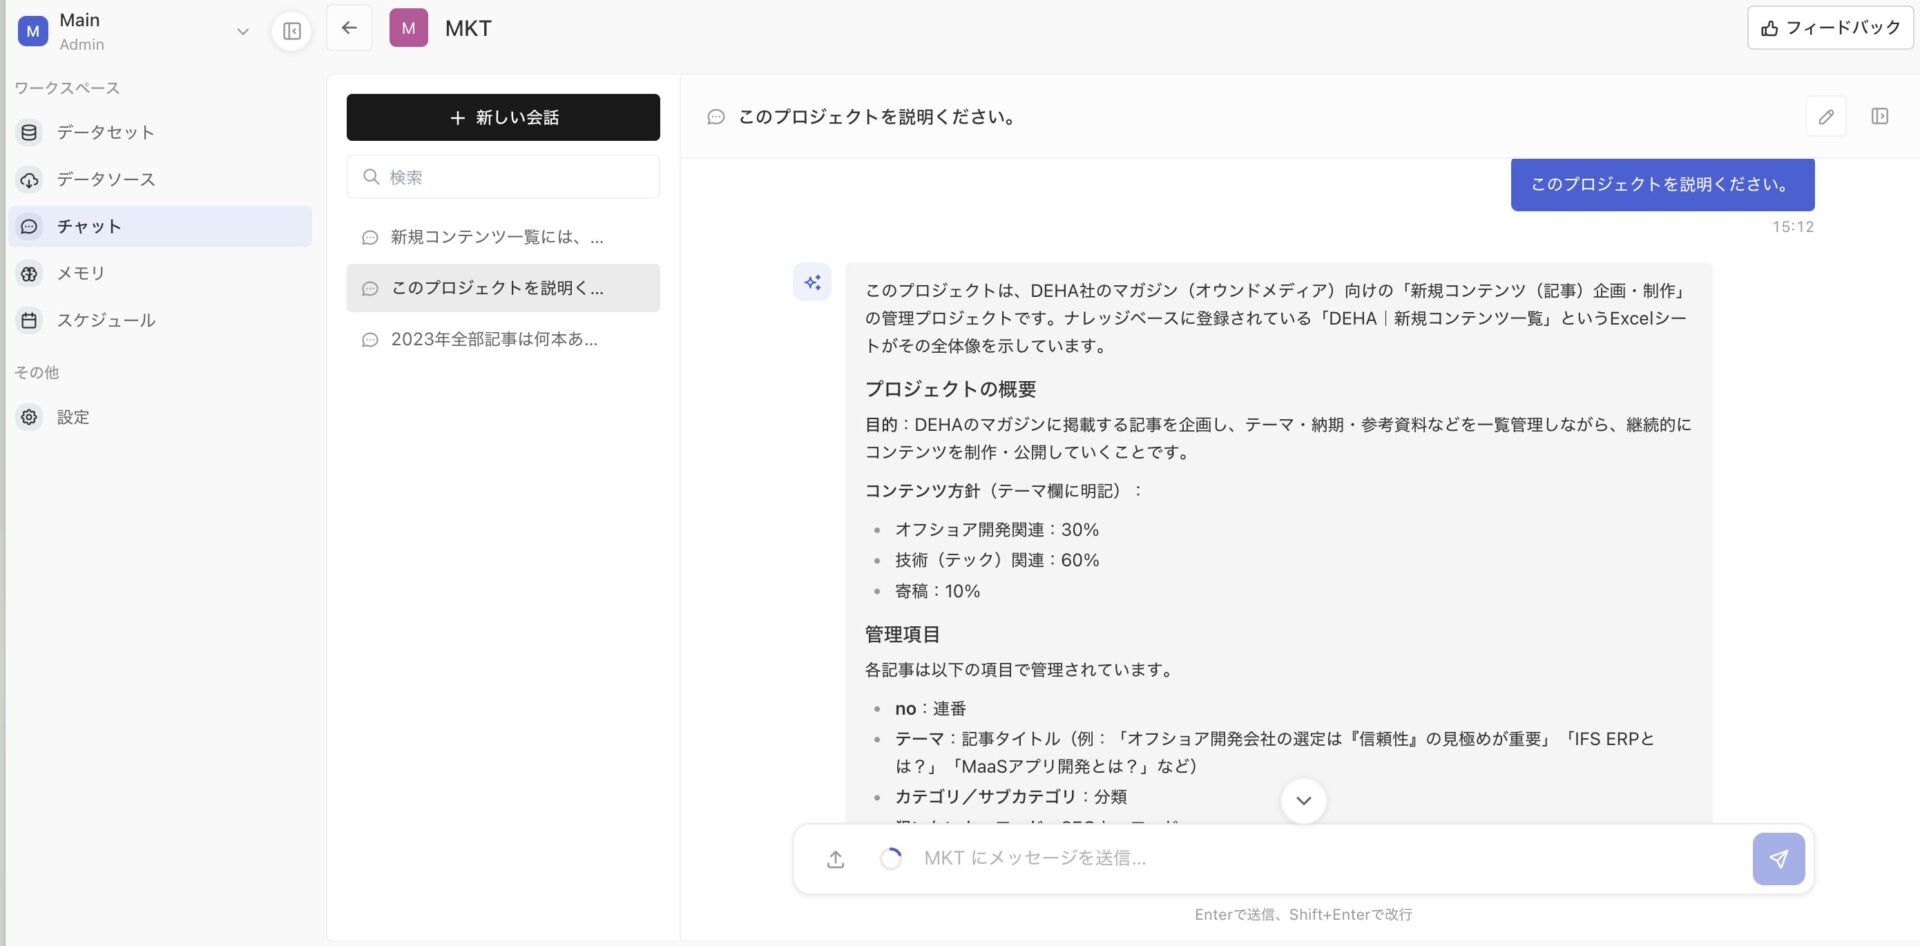
Task: Open 設定 in the sidebar
Action: click(x=160, y=417)
